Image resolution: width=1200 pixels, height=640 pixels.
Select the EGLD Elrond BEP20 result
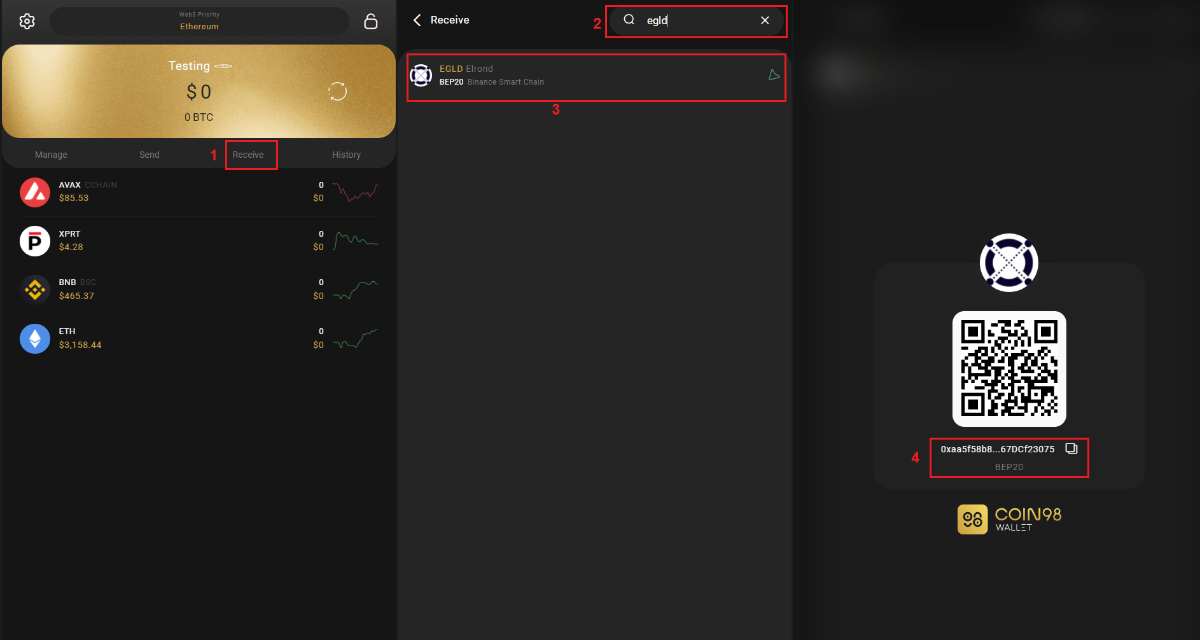596,75
